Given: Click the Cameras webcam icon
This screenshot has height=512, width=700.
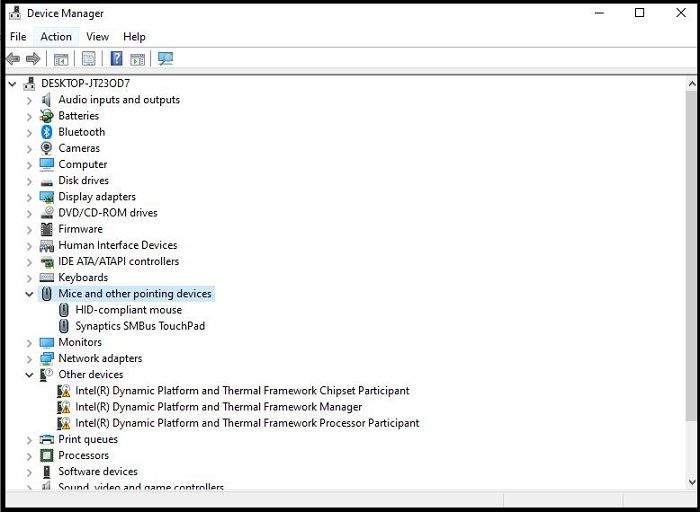Looking at the screenshot, I should pos(46,148).
